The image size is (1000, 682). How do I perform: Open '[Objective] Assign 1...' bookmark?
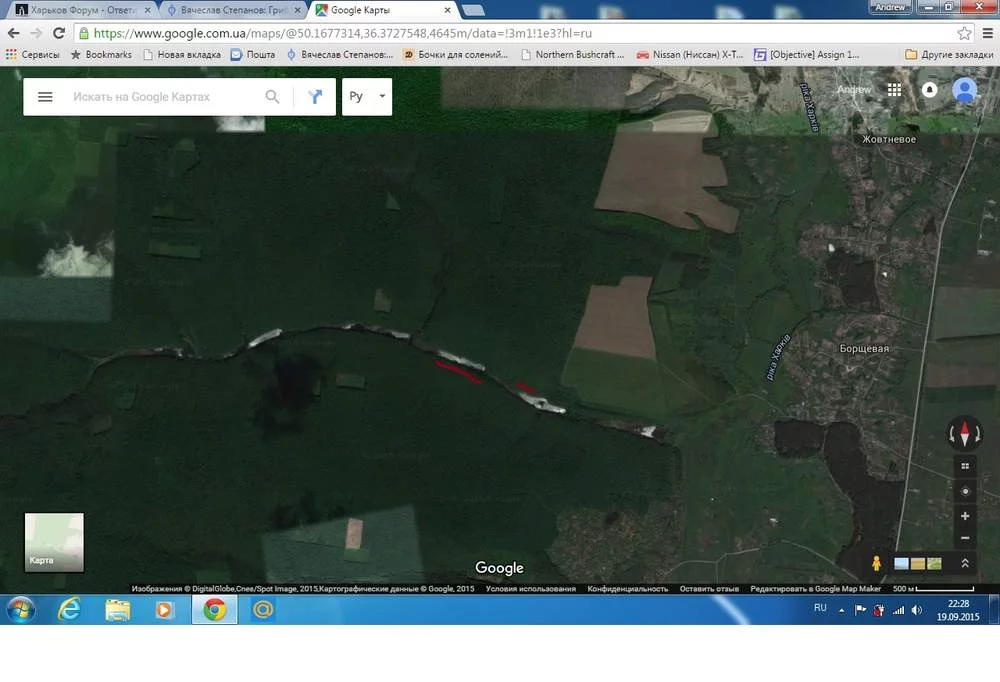click(x=807, y=55)
